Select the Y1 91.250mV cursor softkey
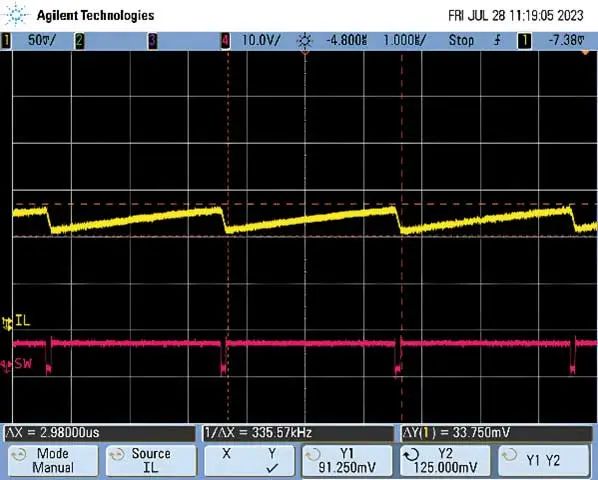The height and width of the screenshot is (480, 598). (347, 460)
